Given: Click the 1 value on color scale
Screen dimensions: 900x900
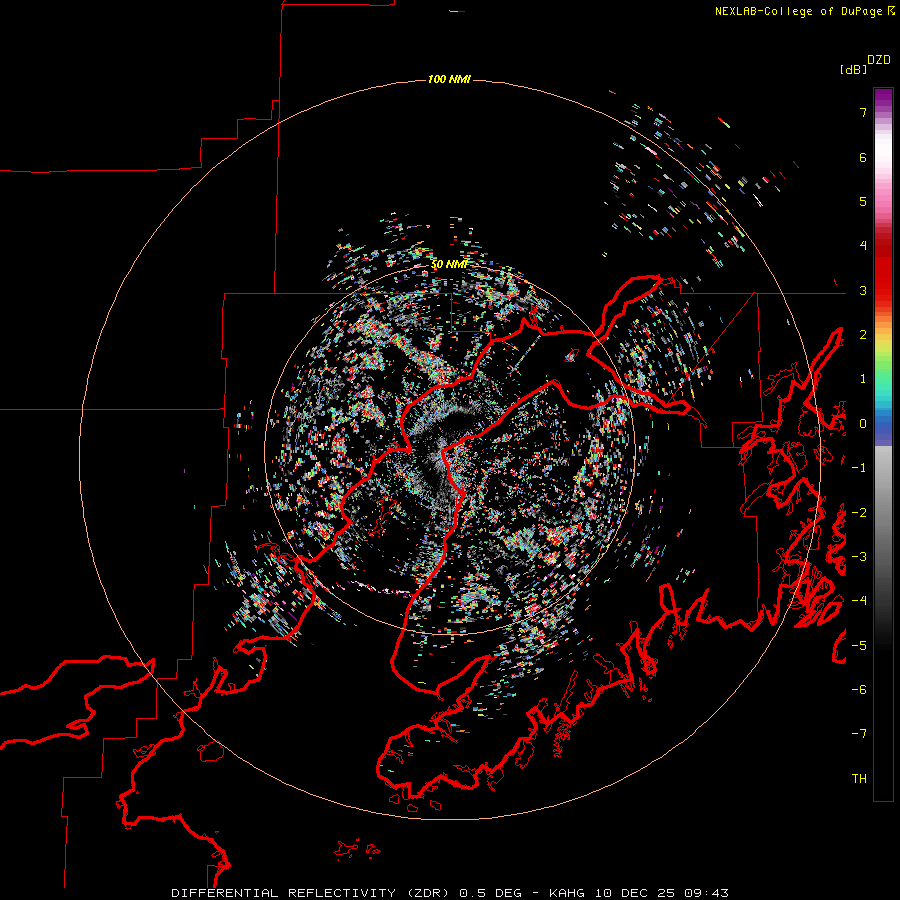Looking at the screenshot, I should pyautogui.click(x=863, y=379).
